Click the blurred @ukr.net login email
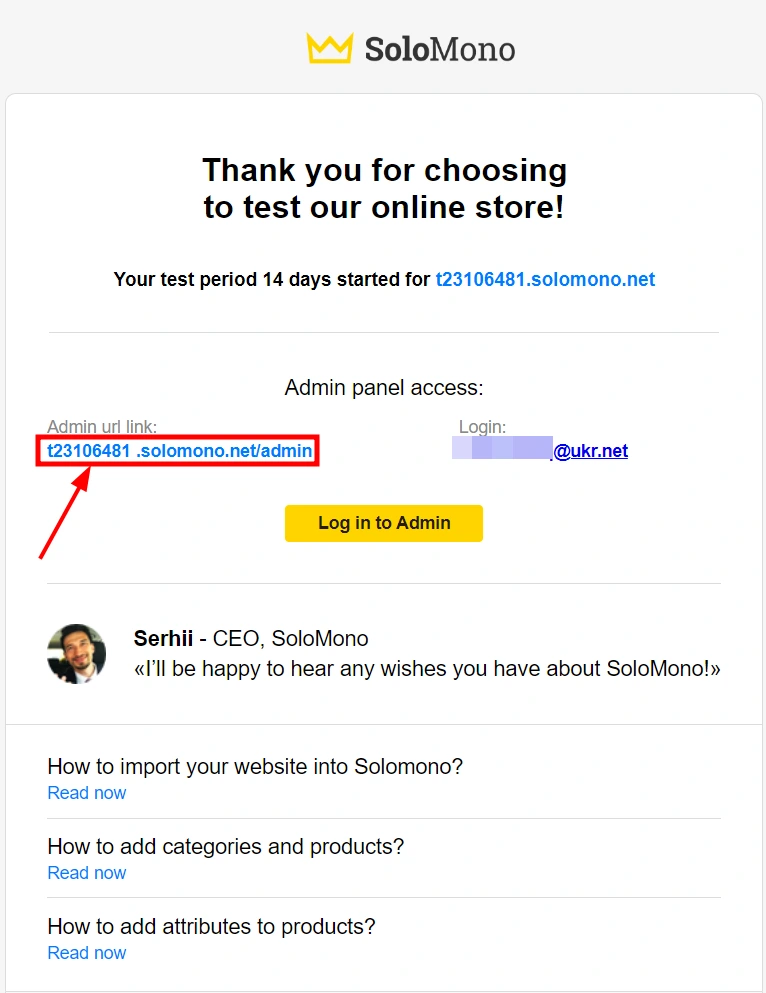This screenshot has width=766, height=993. [x=540, y=451]
